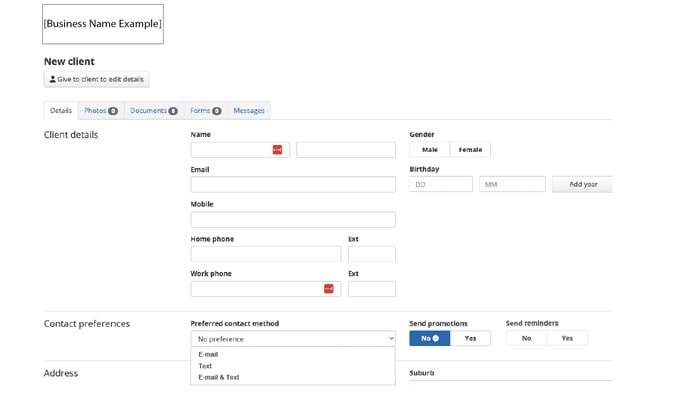Screen dimensions: 688x402
Task: Select Male gender option
Action: (430, 150)
